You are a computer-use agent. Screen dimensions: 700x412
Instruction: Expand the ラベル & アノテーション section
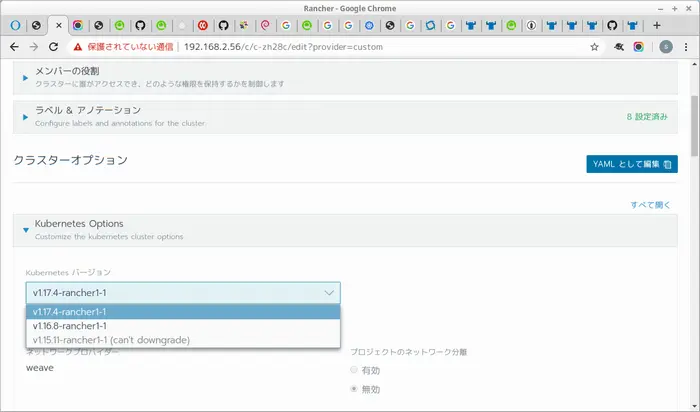click(x=25, y=117)
